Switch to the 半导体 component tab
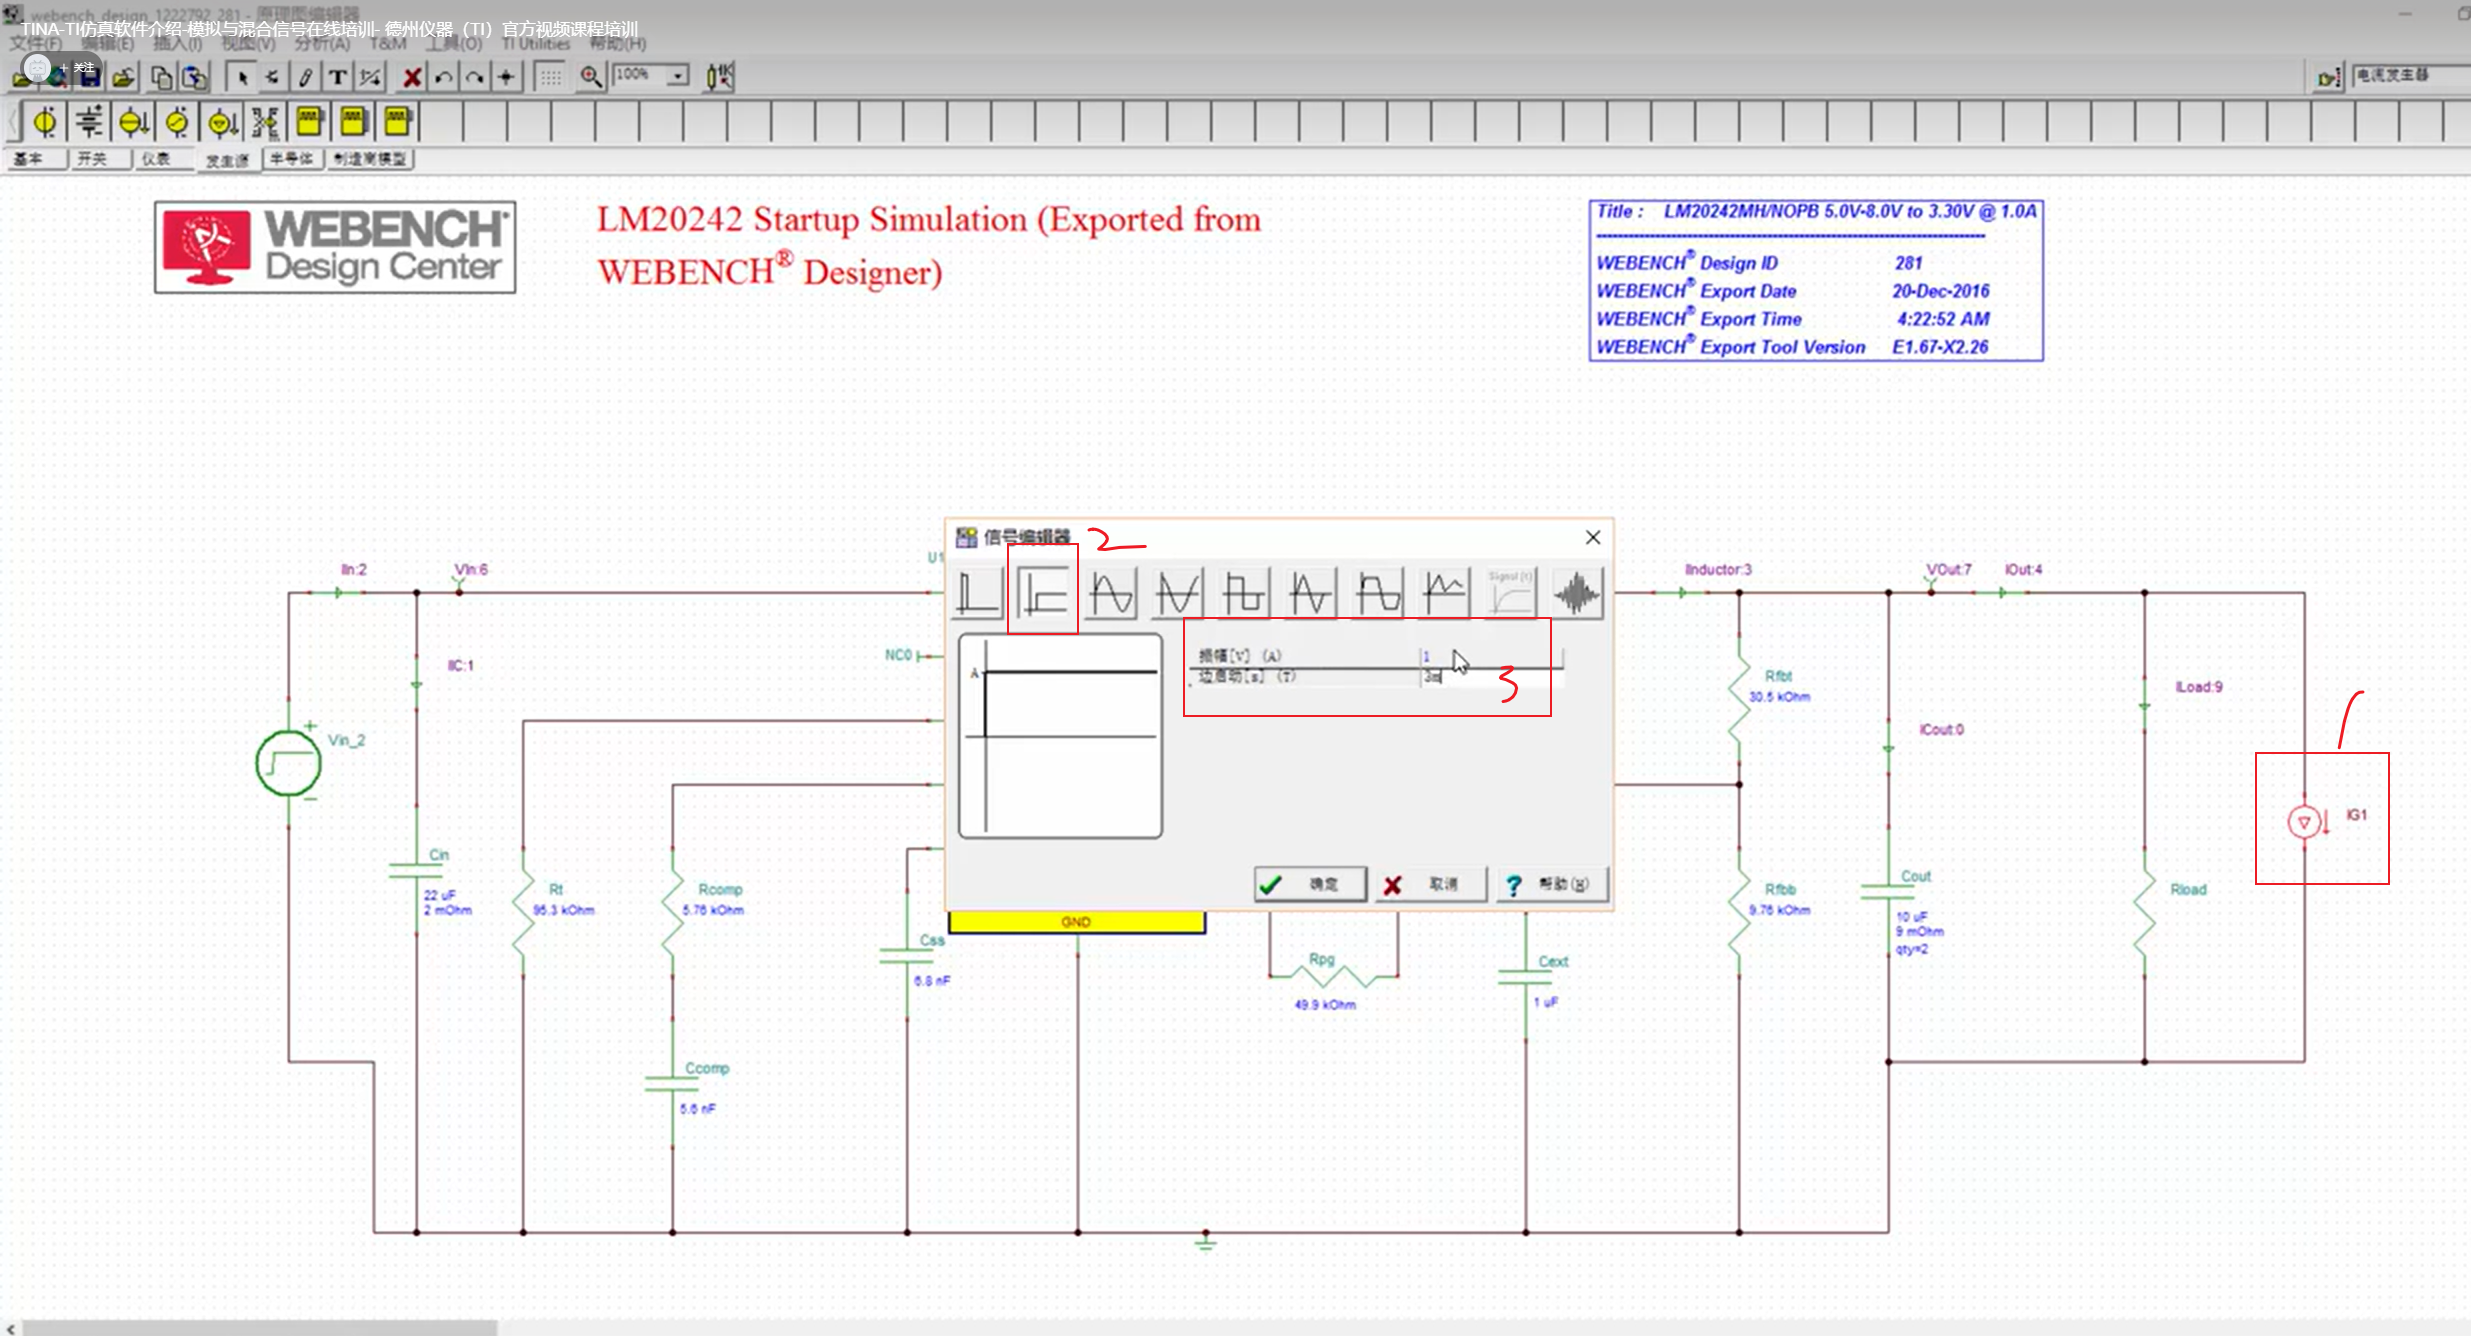Image resolution: width=2471 pixels, height=1336 pixels. (x=292, y=159)
